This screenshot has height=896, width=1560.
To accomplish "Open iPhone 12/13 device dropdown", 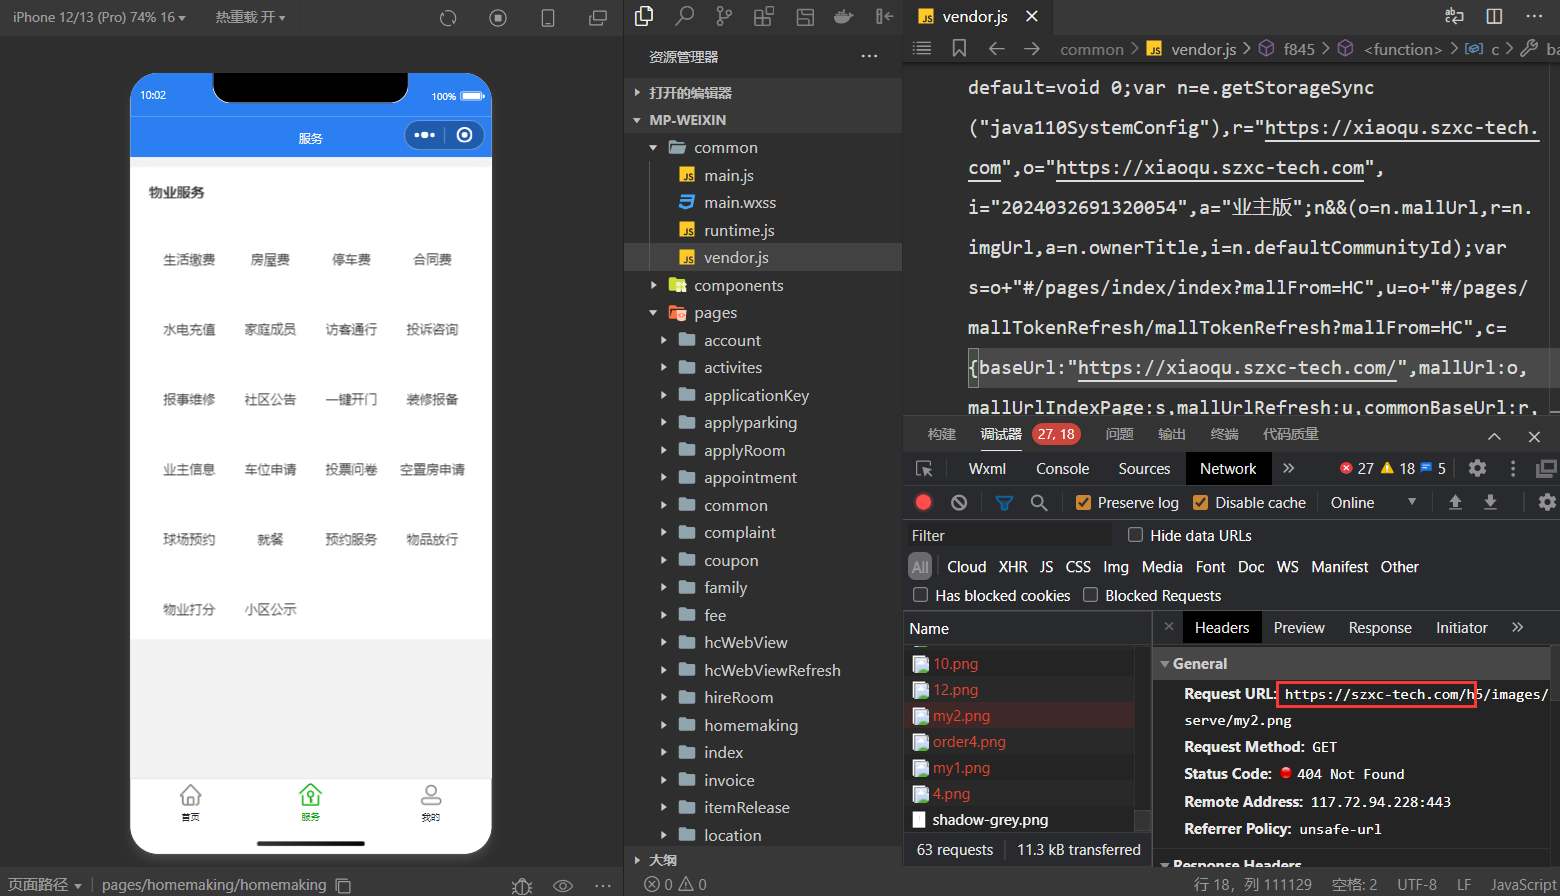I will point(99,17).
